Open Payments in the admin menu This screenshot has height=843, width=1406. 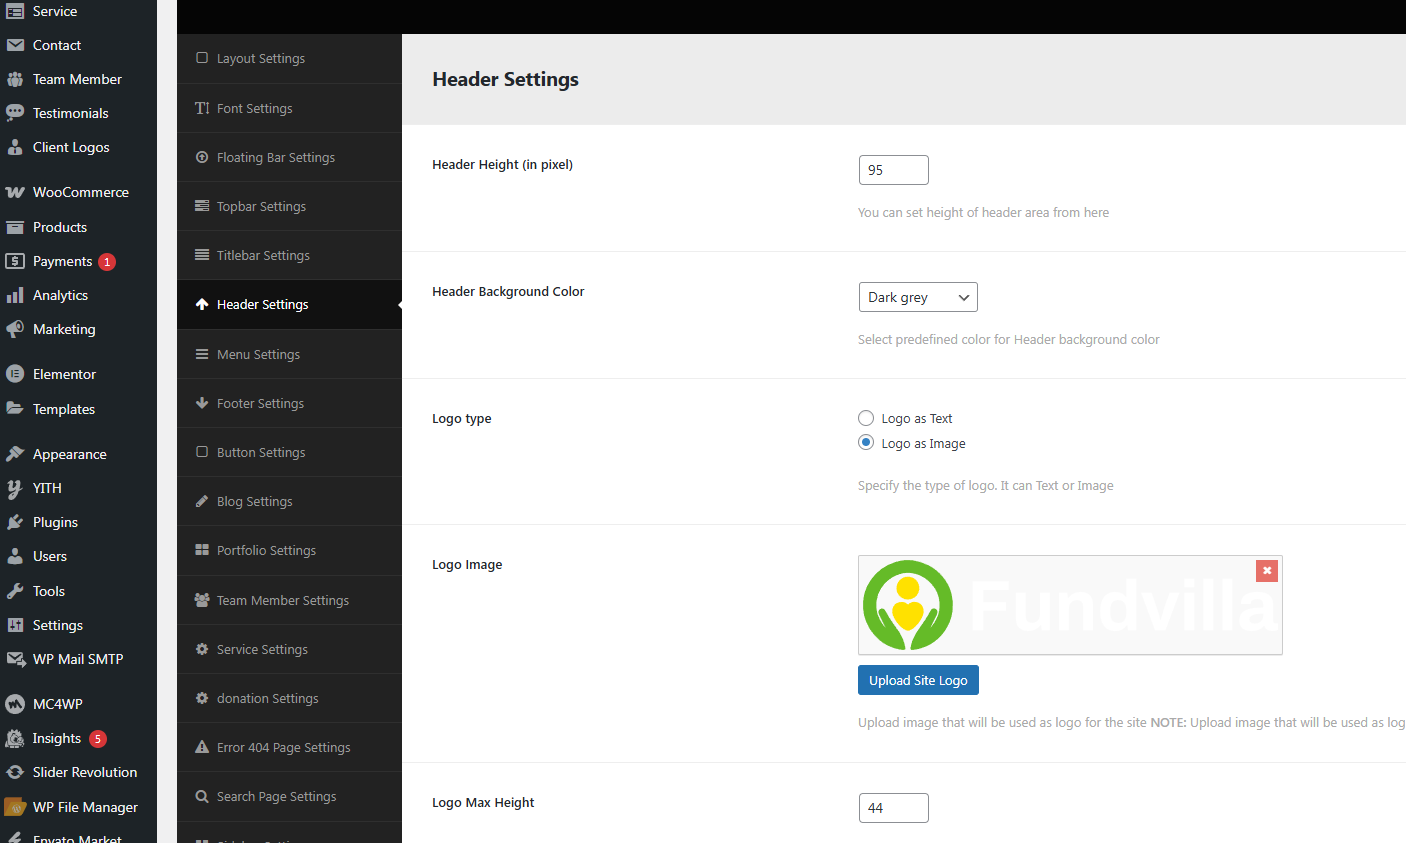(62, 261)
